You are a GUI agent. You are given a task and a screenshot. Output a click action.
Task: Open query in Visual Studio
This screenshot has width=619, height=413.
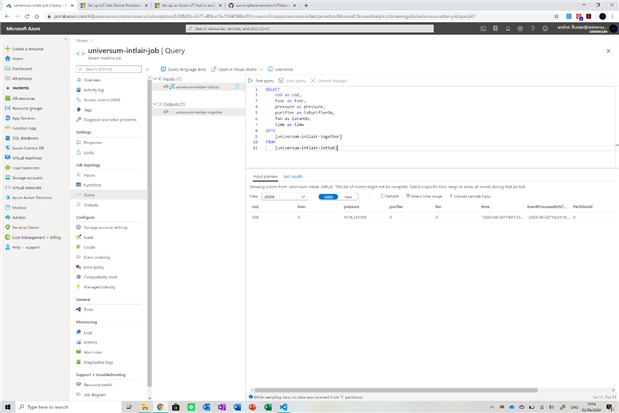click(x=237, y=69)
